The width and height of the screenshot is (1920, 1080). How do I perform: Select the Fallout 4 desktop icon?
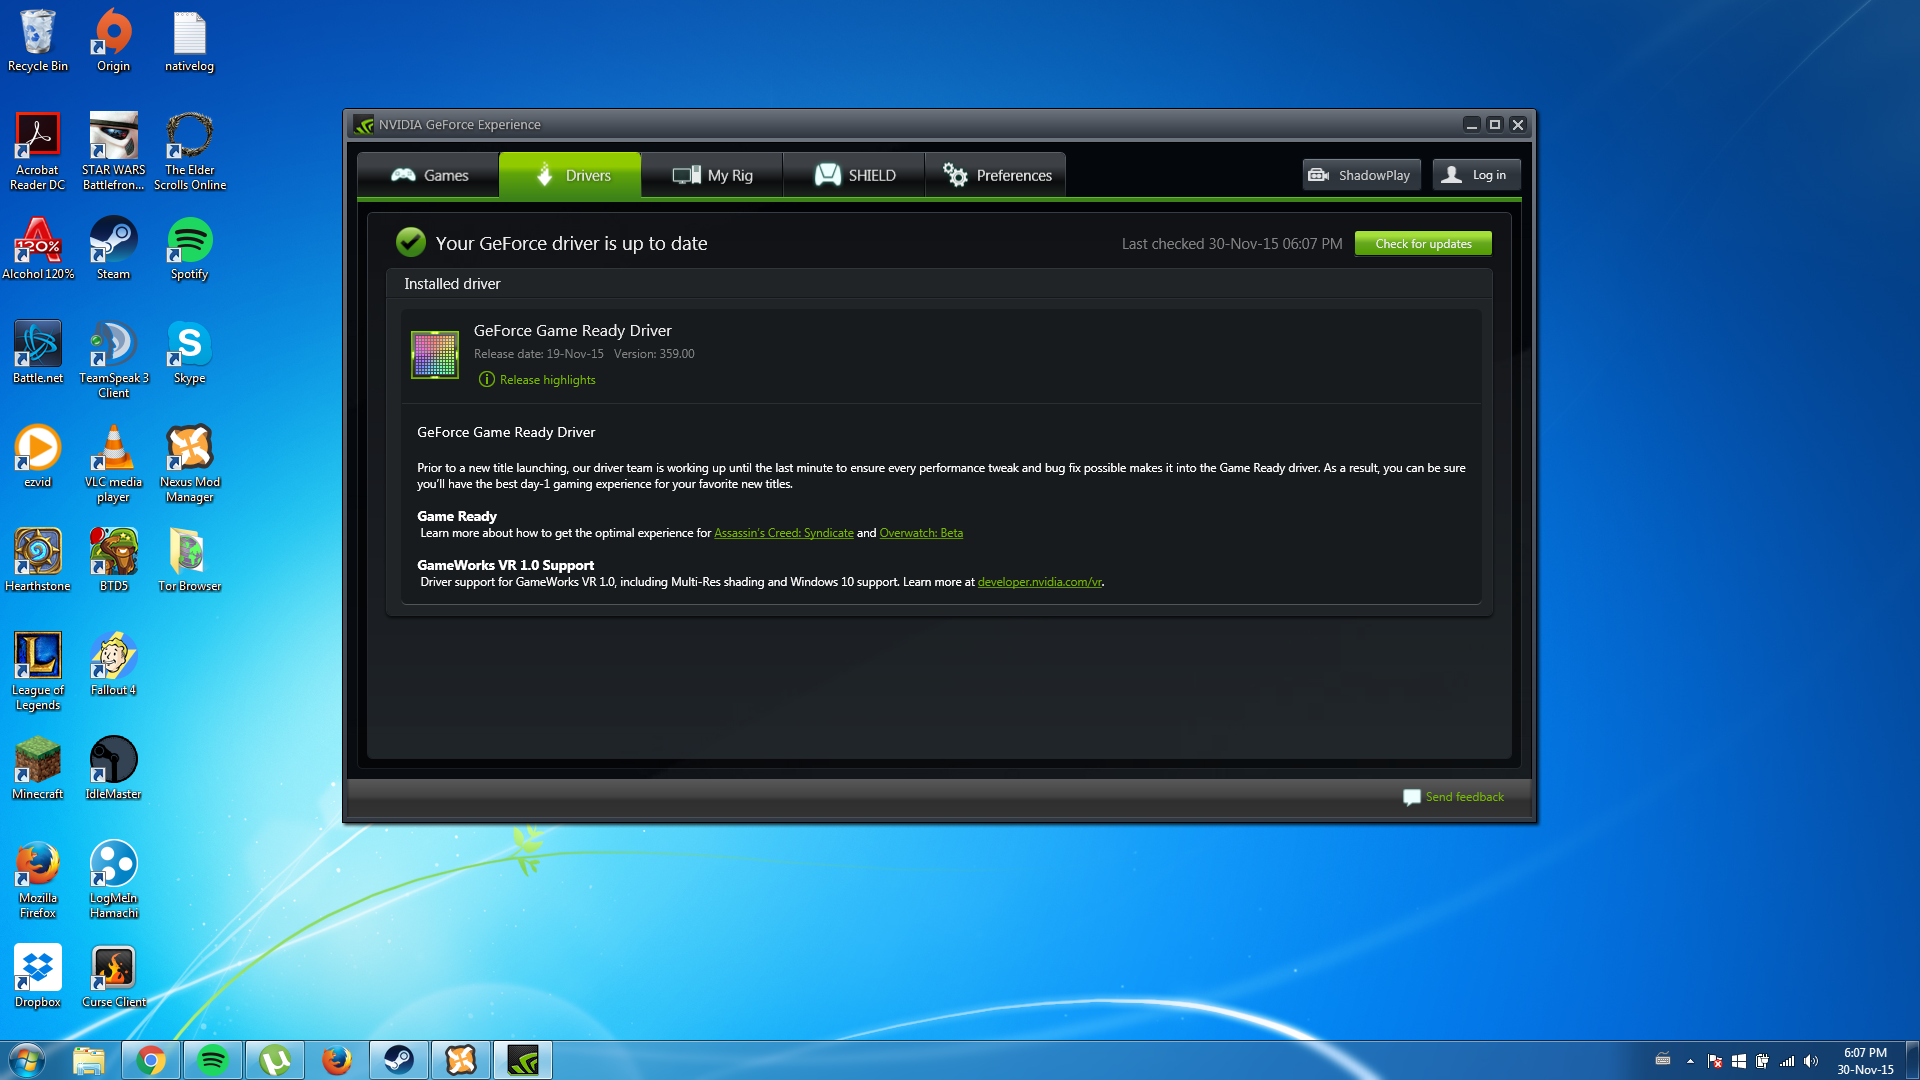[113, 665]
